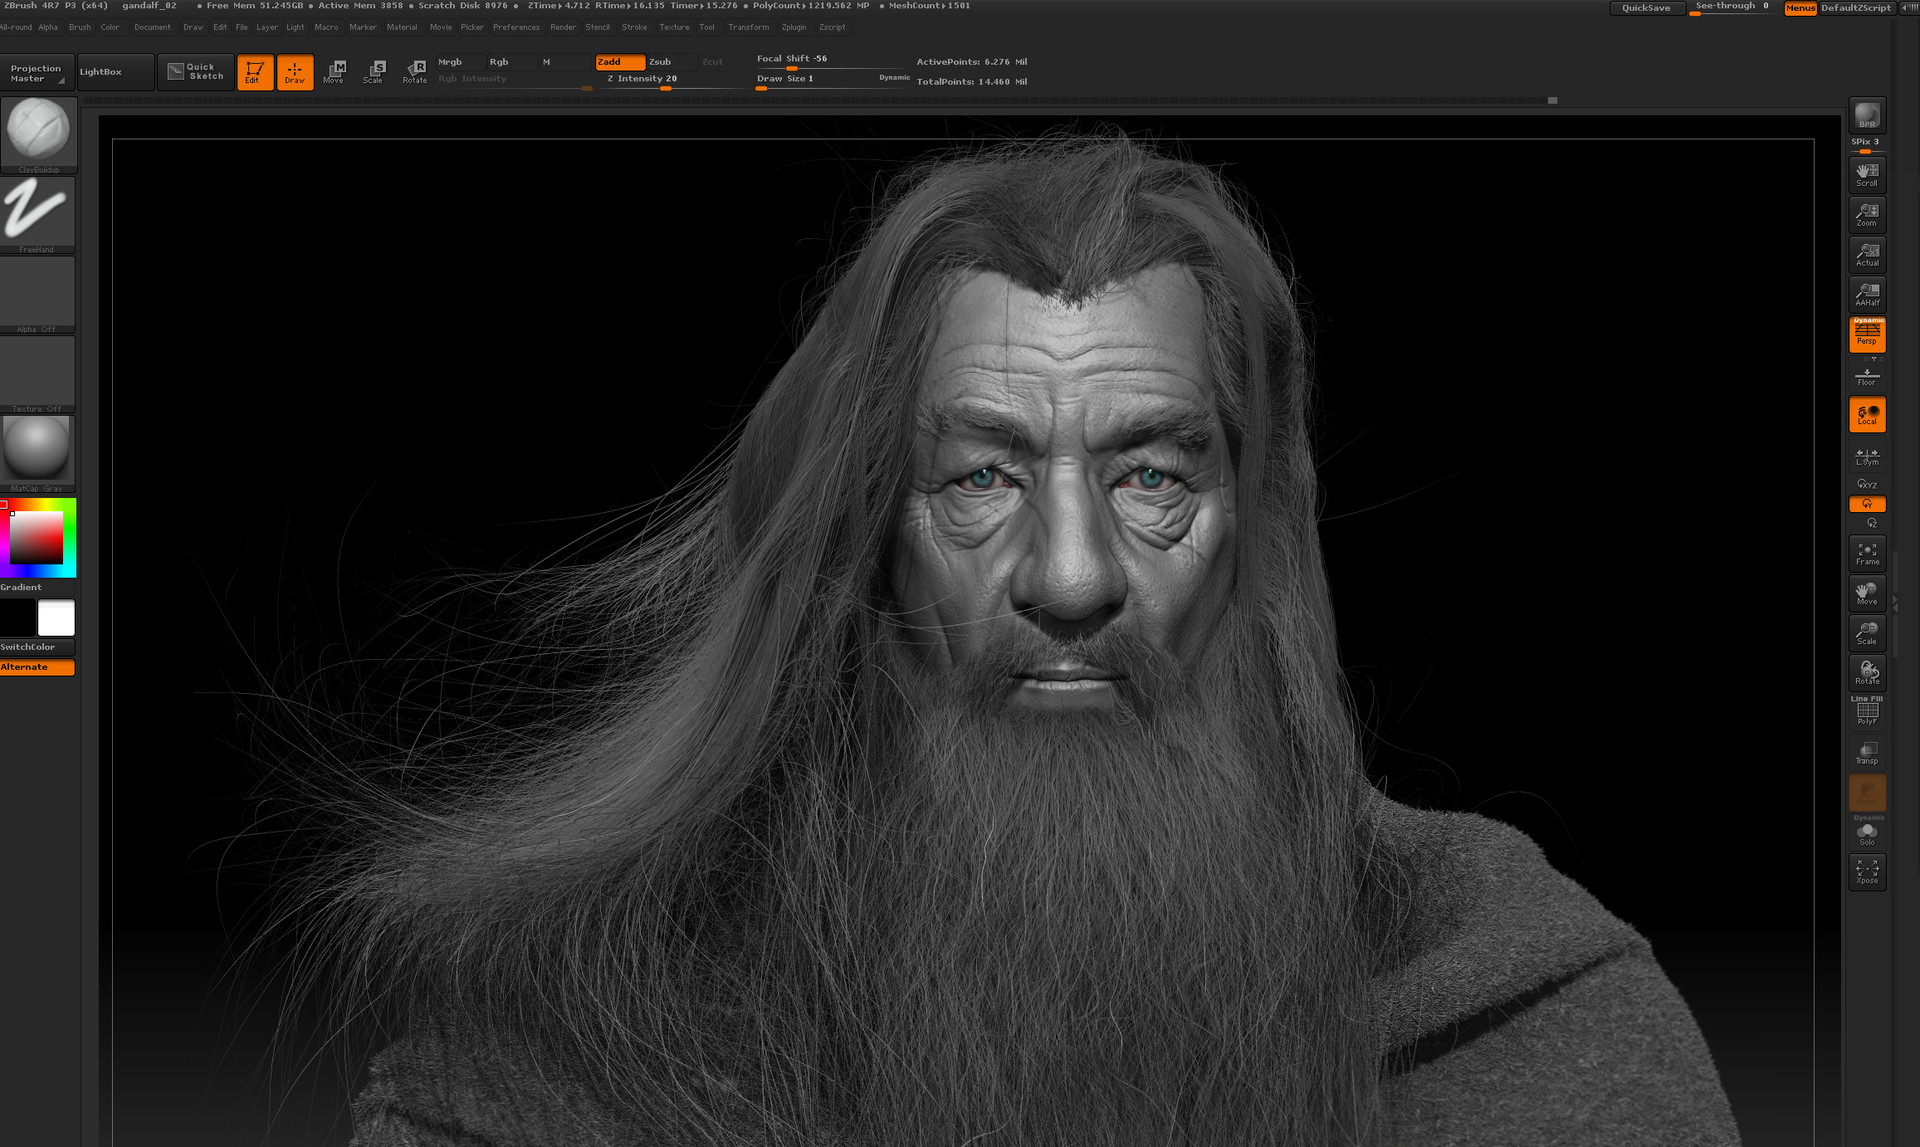
Task: Click the Move view icon on the right shelf
Action: tap(1867, 593)
